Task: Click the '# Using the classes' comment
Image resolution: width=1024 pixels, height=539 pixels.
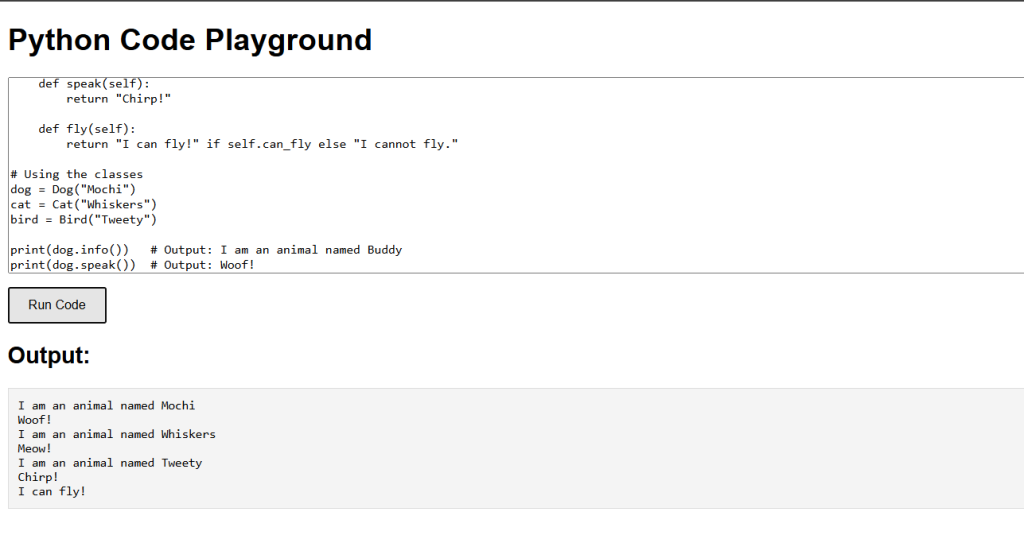Action: click(76, 174)
